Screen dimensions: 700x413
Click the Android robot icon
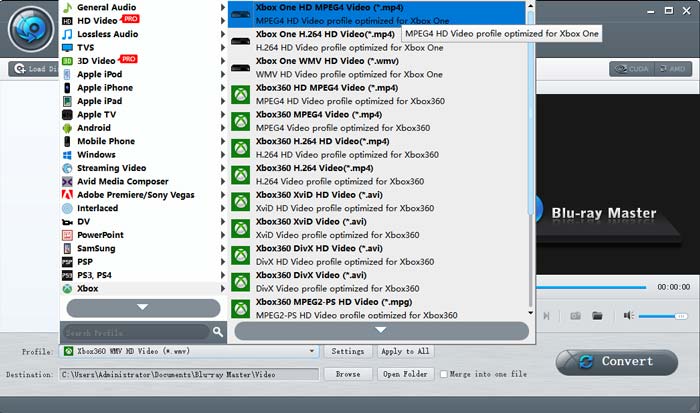coord(67,128)
